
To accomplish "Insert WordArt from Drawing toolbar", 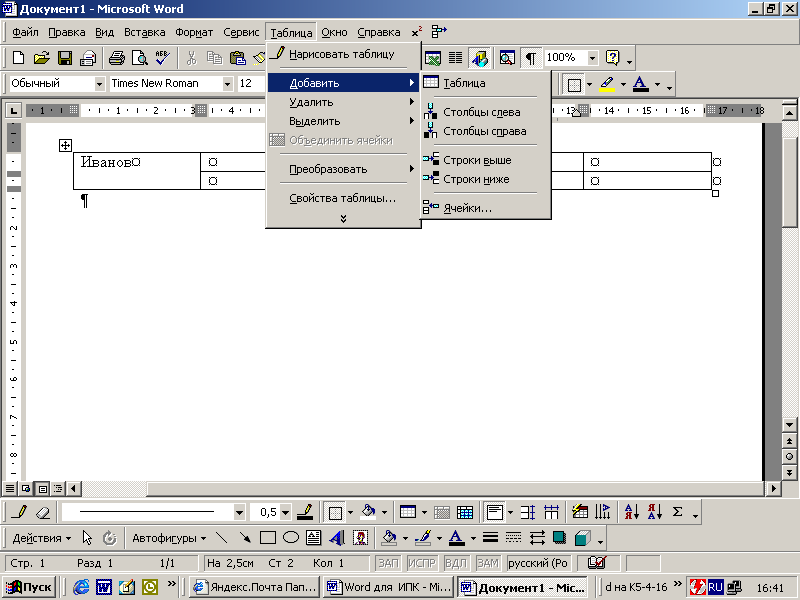I will [337, 538].
